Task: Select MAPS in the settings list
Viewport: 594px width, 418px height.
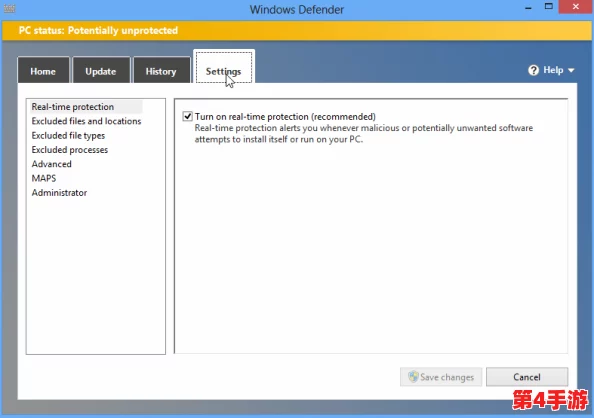Action: tap(44, 178)
